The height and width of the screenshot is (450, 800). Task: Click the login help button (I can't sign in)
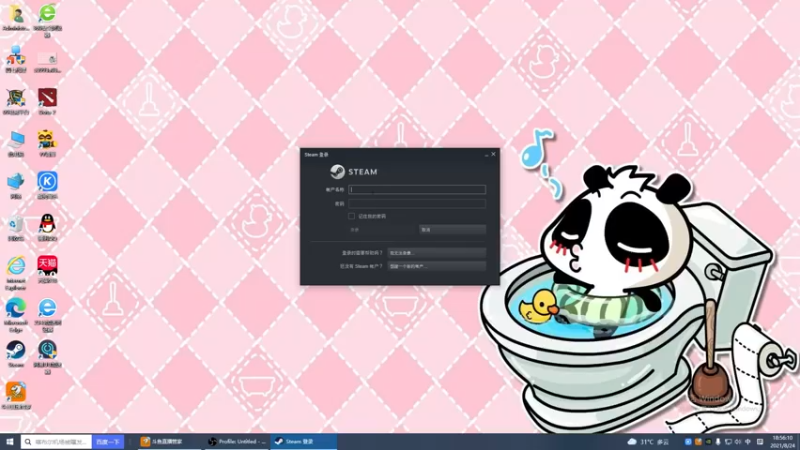436,253
